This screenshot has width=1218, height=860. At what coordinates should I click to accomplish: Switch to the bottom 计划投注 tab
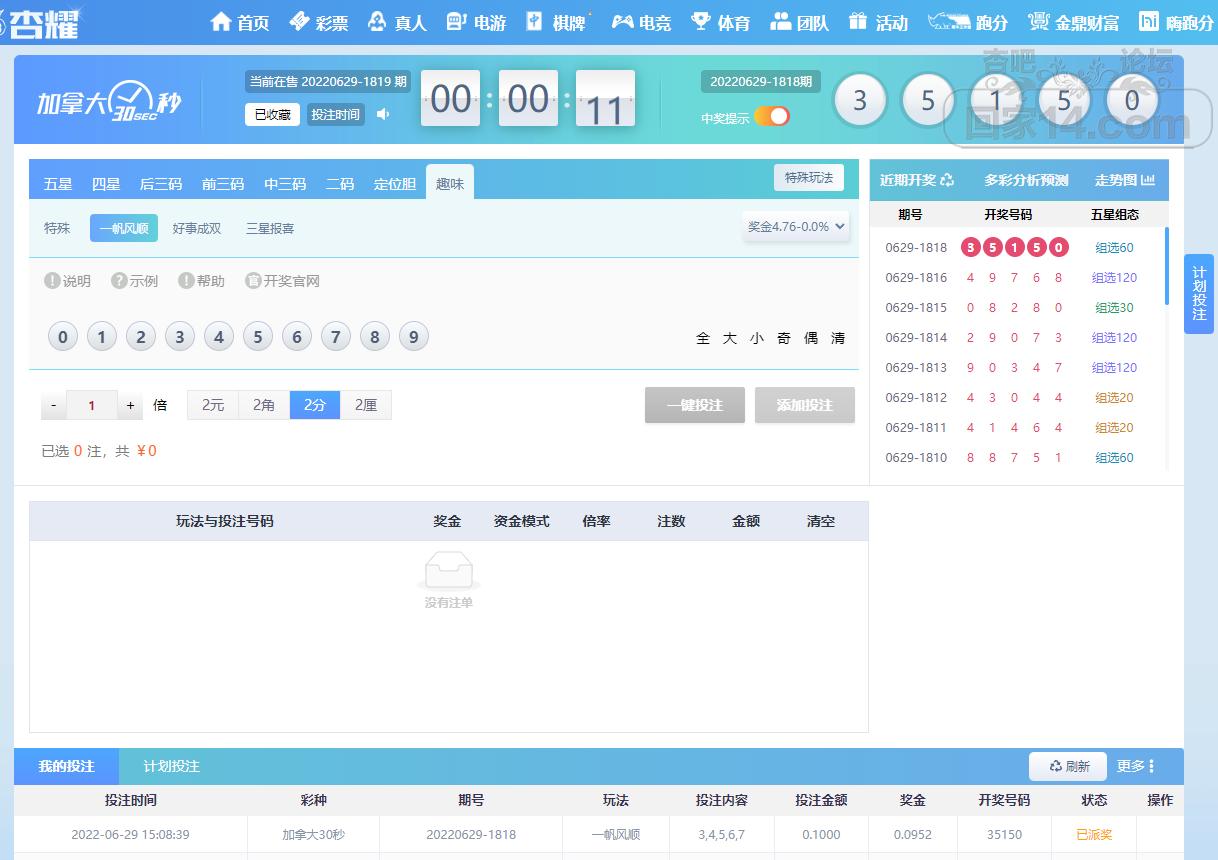pyautogui.click(x=171, y=766)
